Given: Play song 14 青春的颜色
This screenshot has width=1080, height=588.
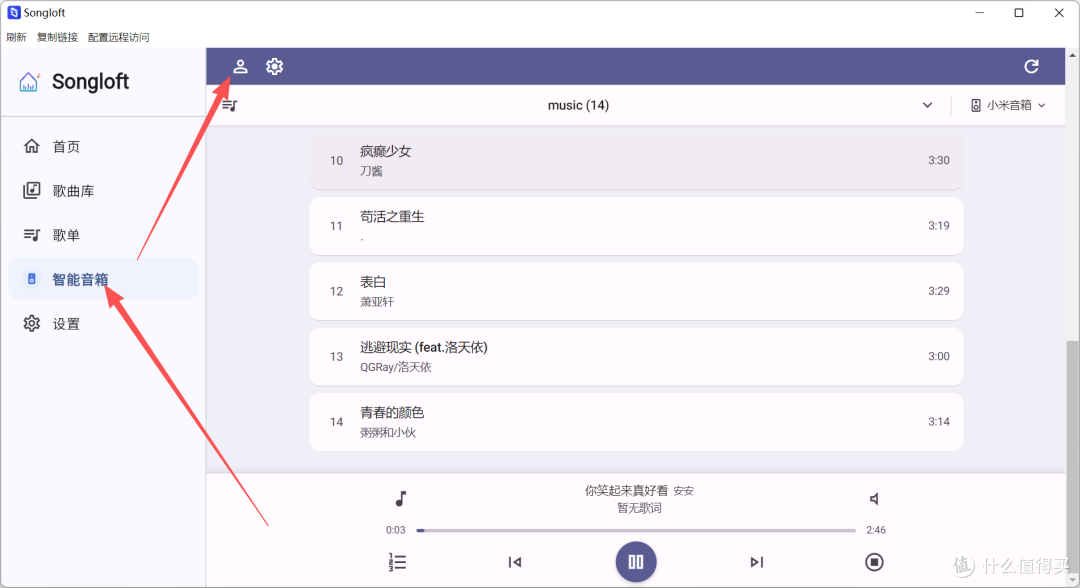Looking at the screenshot, I should (636, 422).
